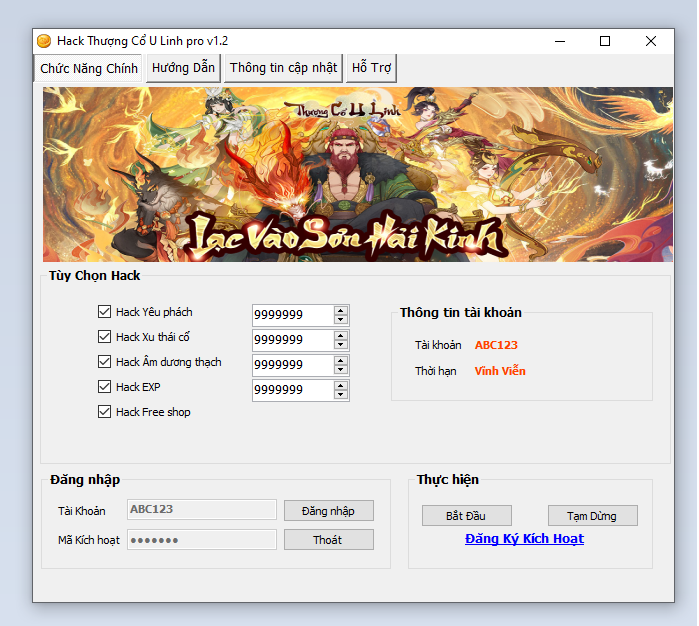Close the Hack Thượng Cổ U Linh window

651,41
